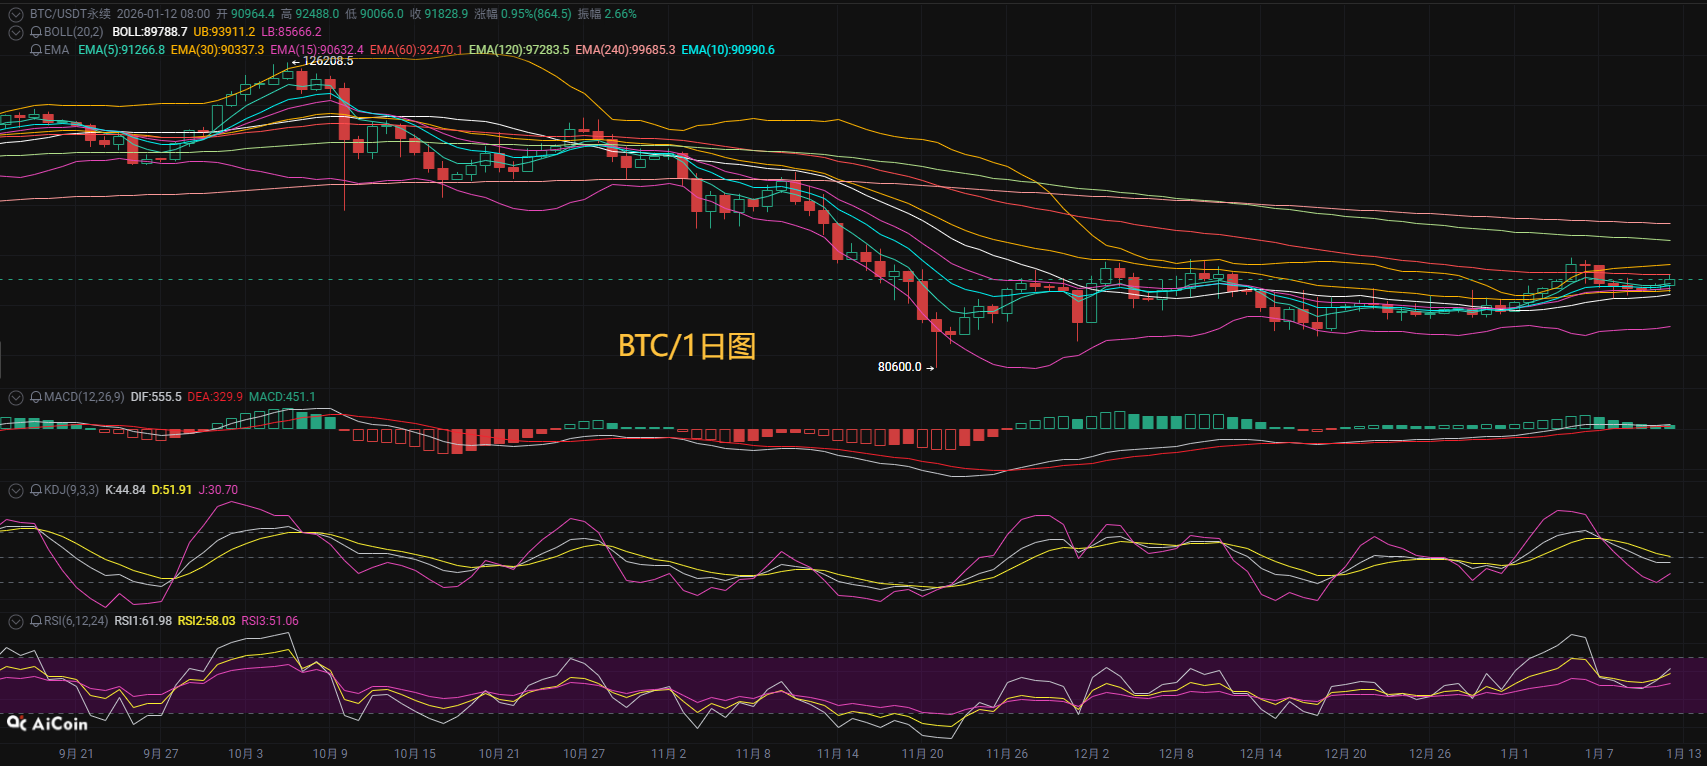Select the RSI(6,12,24) indicator label
Image resolution: width=1707 pixels, height=766 pixels.
(76, 621)
